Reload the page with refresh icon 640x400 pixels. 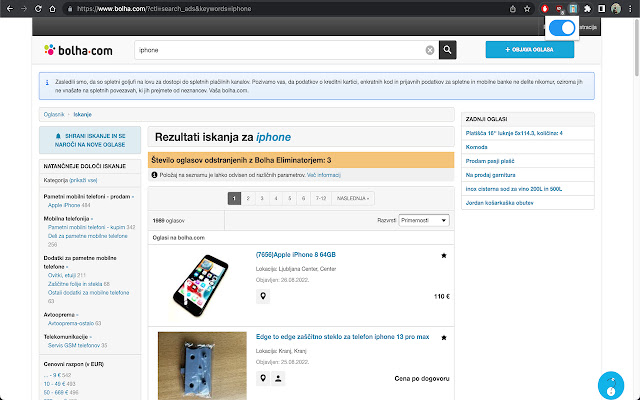[x=38, y=9]
